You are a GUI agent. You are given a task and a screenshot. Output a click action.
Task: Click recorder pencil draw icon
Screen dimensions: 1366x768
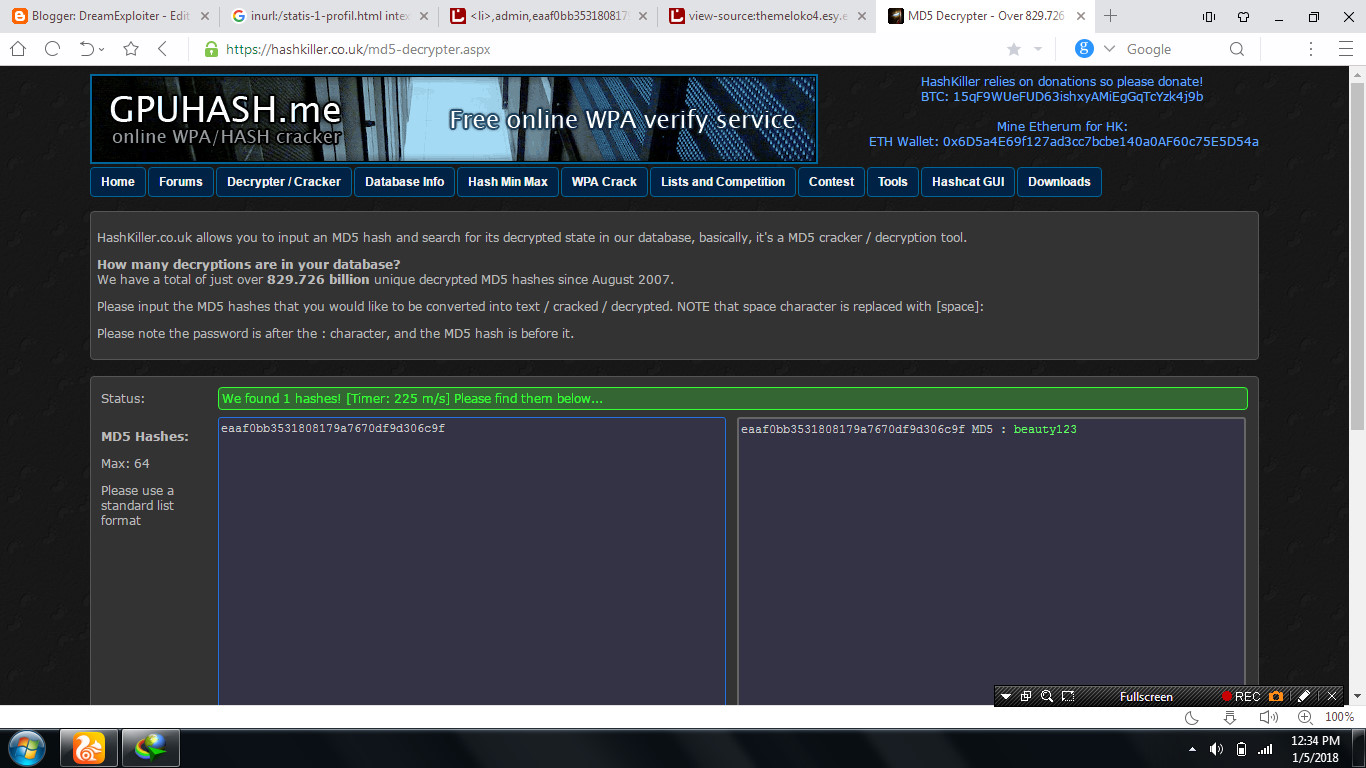click(1304, 696)
